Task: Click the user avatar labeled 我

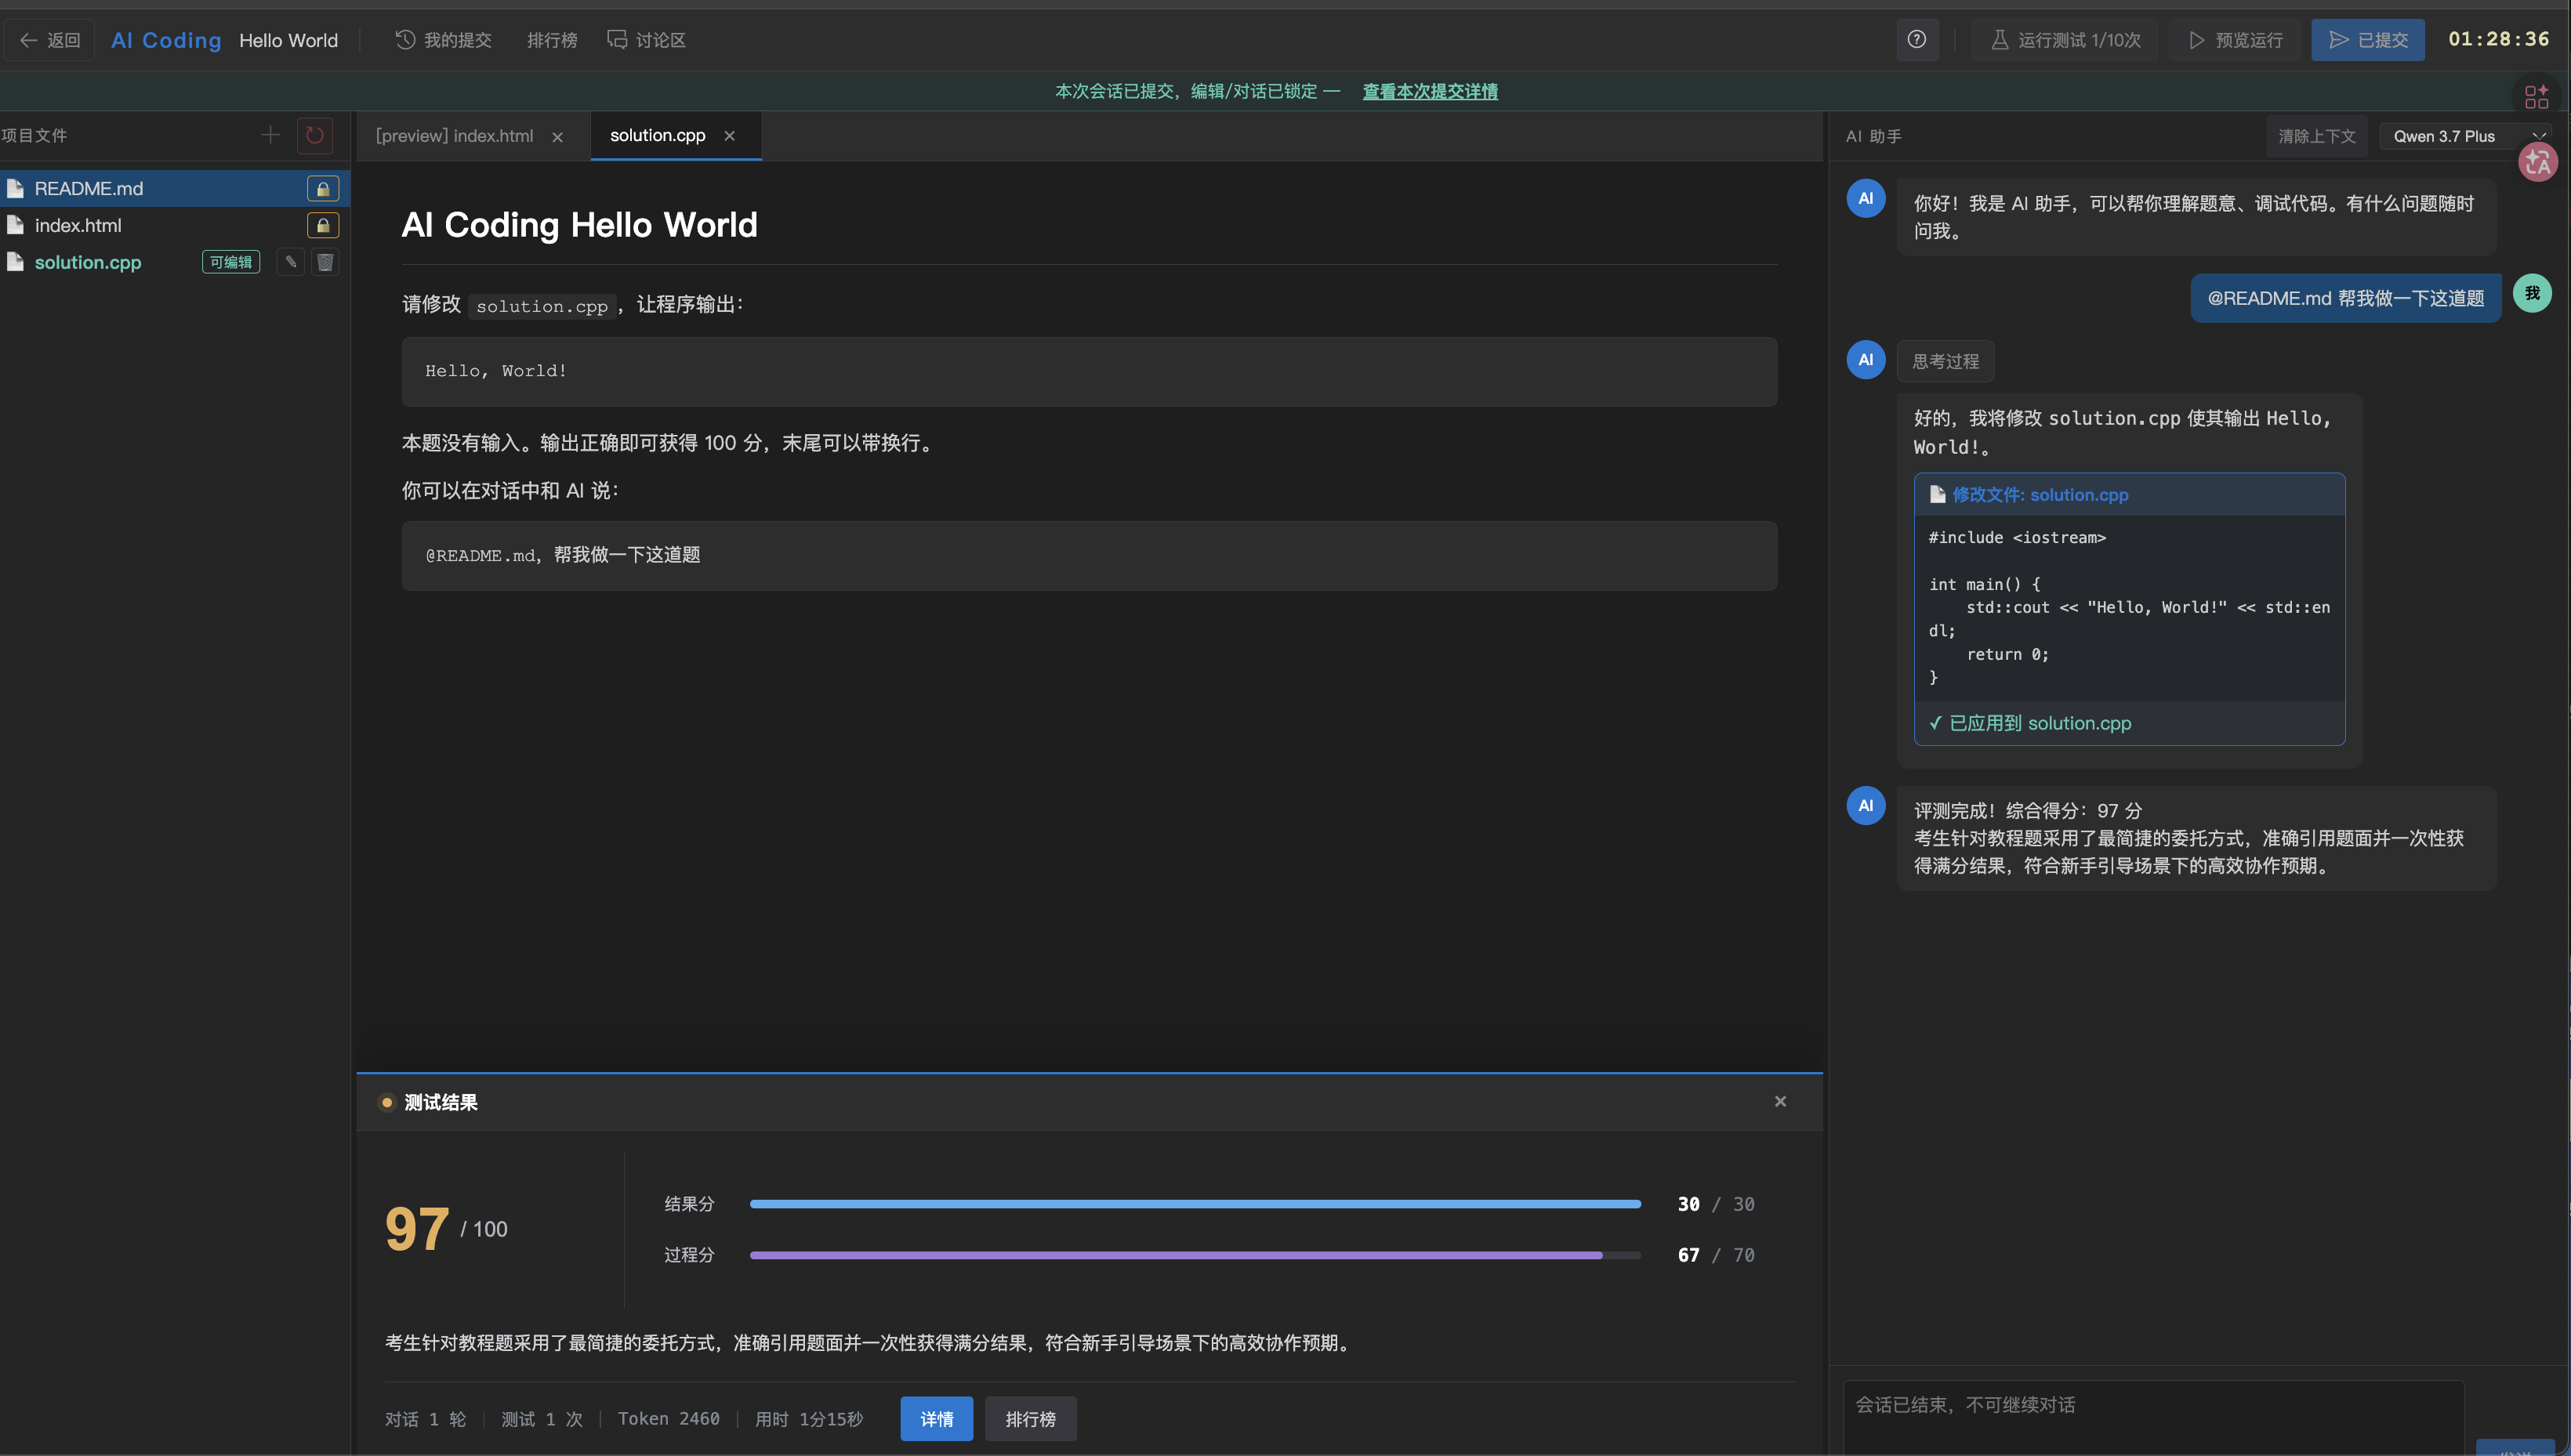Action: pos(2532,293)
